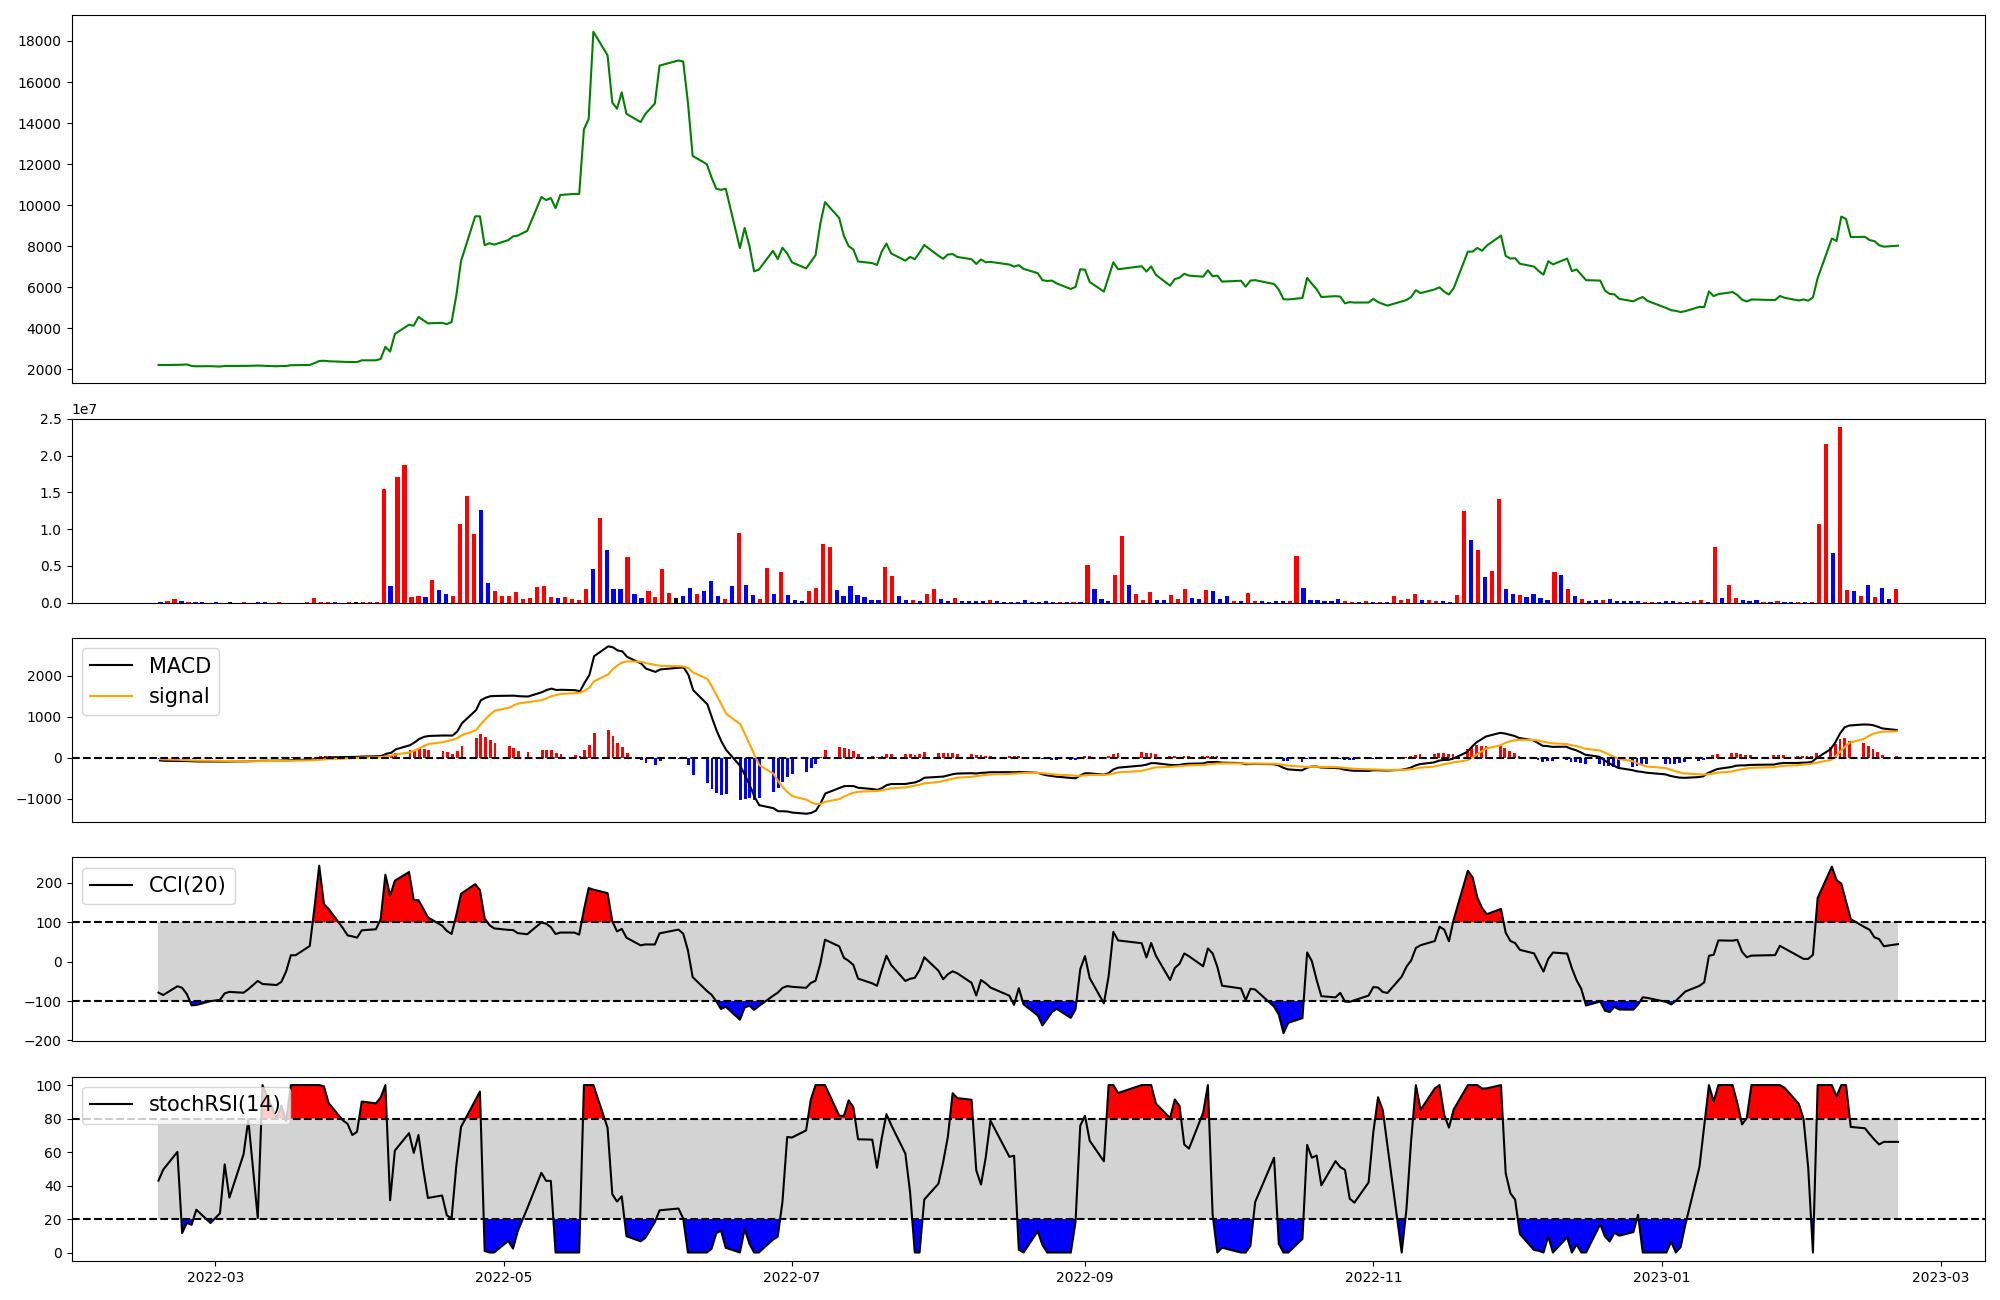The height and width of the screenshot is (1300, 2000).
Task: Click the 1e7 volume scale label
Action: coord(84,410)
